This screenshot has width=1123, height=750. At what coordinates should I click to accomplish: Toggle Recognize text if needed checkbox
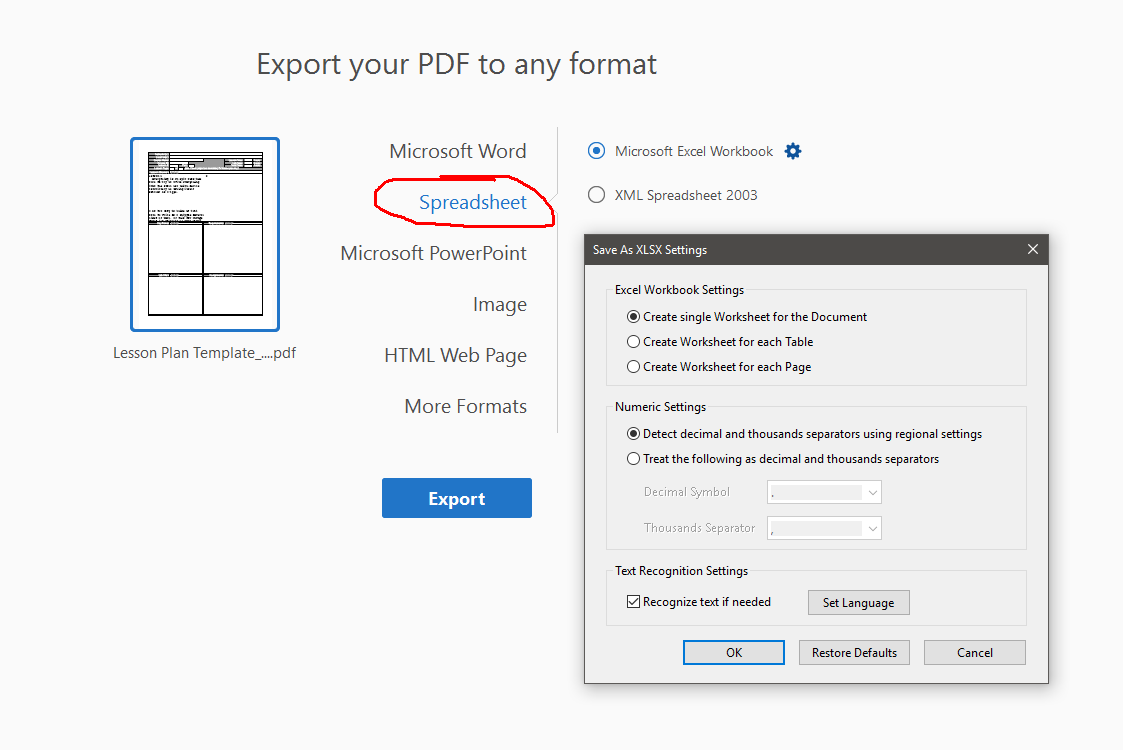point(633,602)
